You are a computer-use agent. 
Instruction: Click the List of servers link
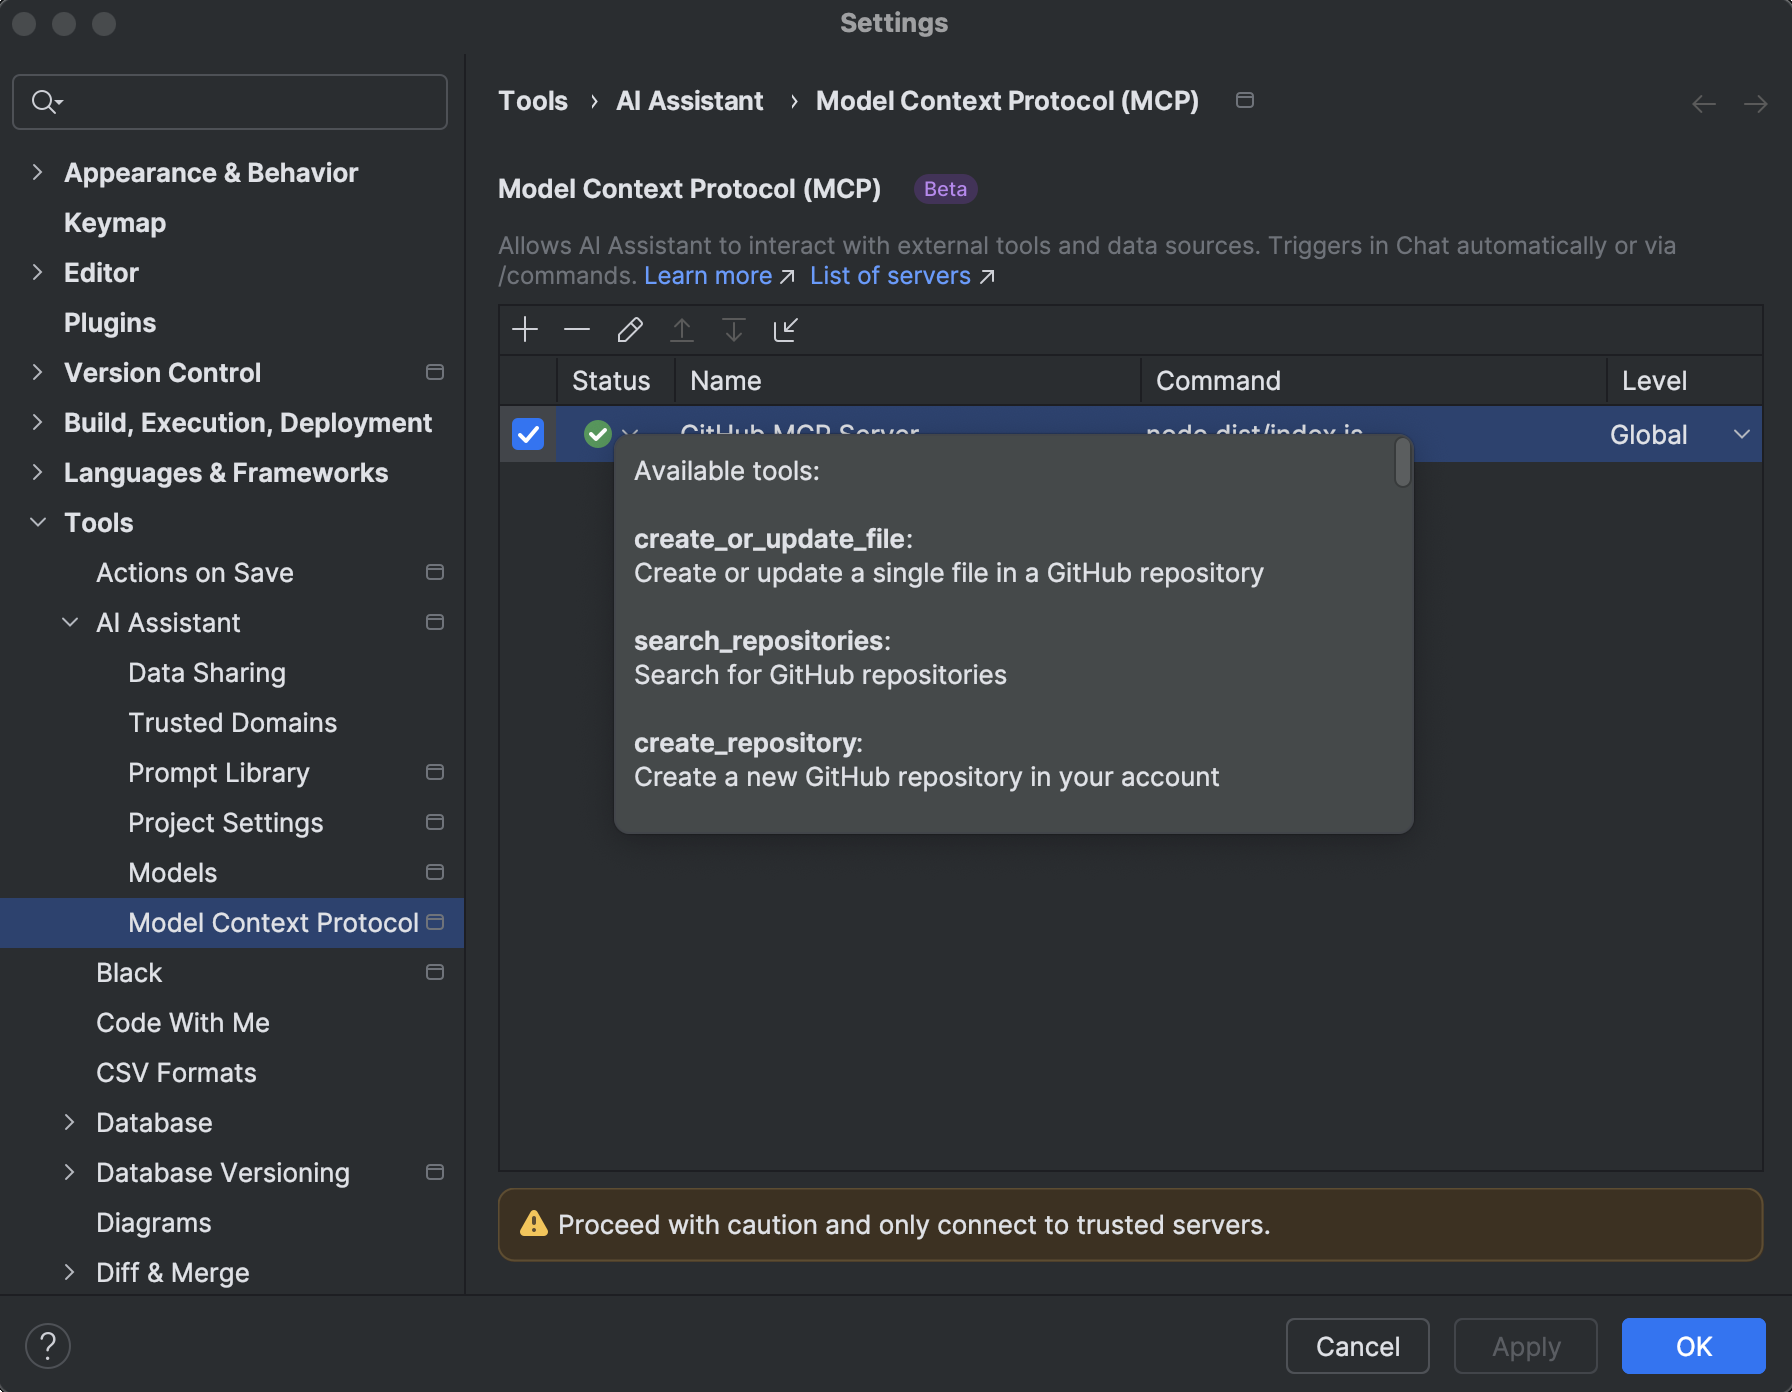tap(890, 275)
